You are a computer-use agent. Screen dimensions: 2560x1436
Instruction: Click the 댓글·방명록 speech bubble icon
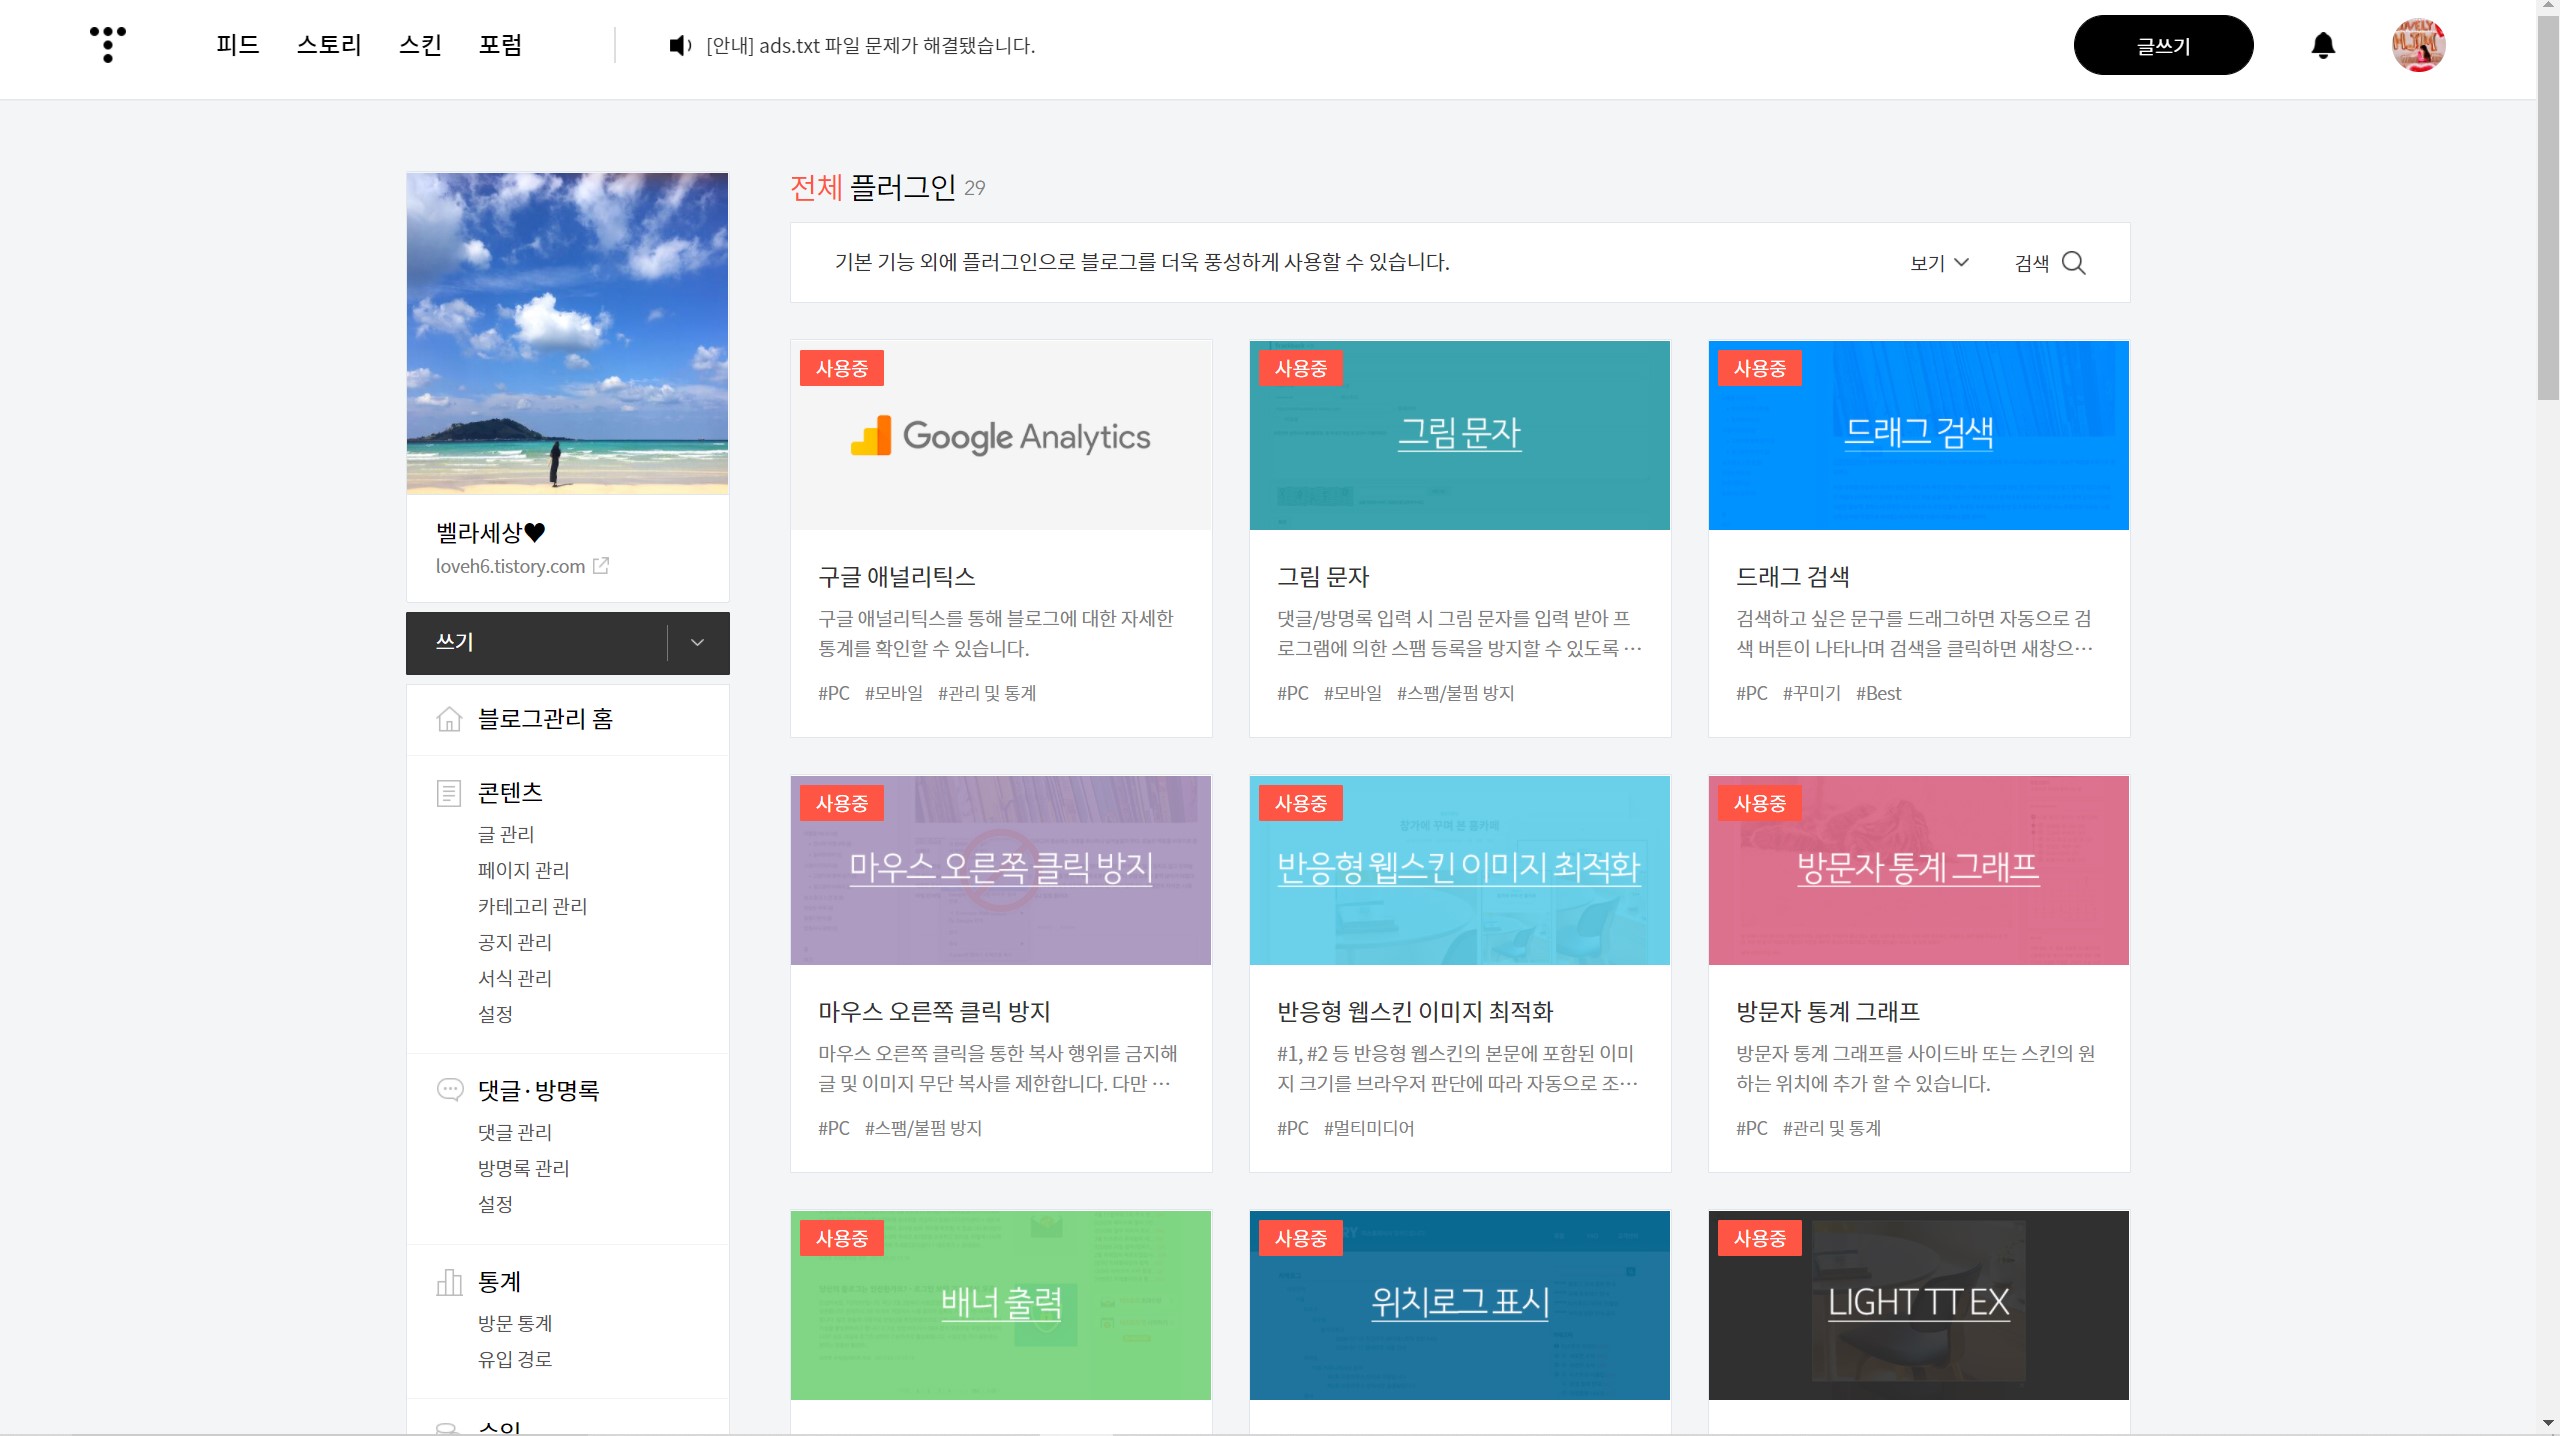tap(450, 1089)
